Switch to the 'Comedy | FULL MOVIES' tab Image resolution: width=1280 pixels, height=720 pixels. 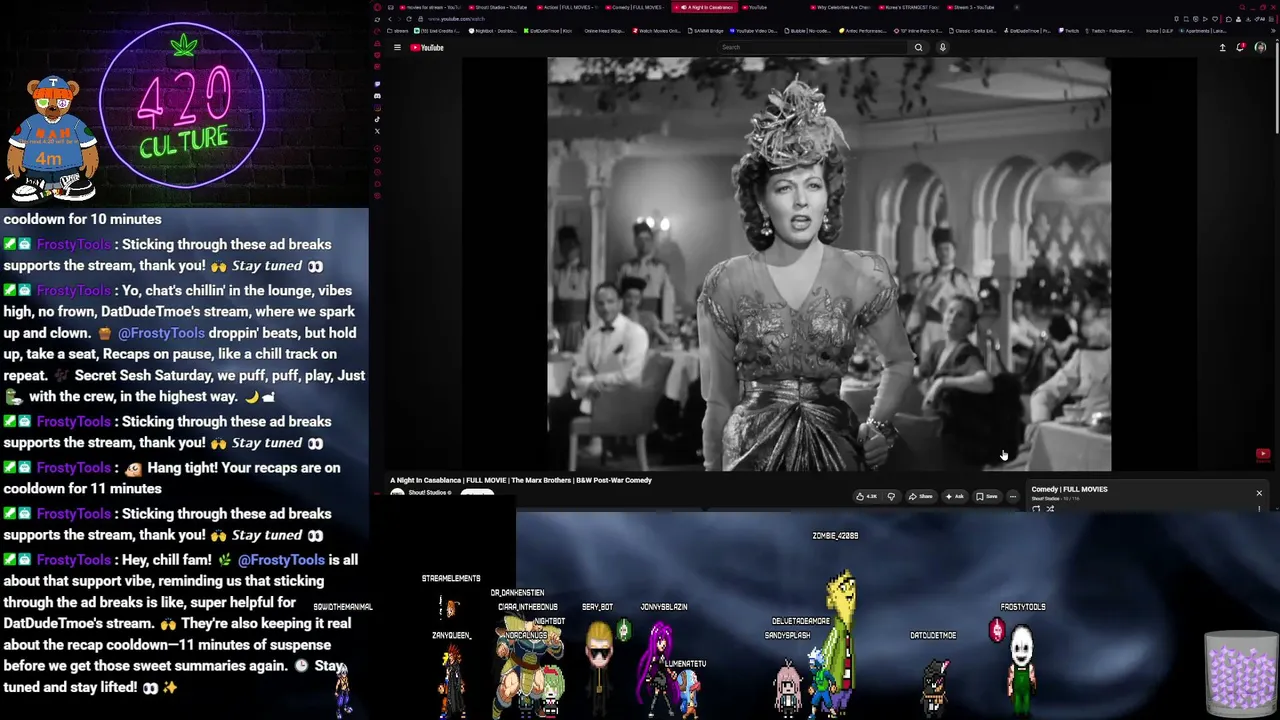coord(634,7)
